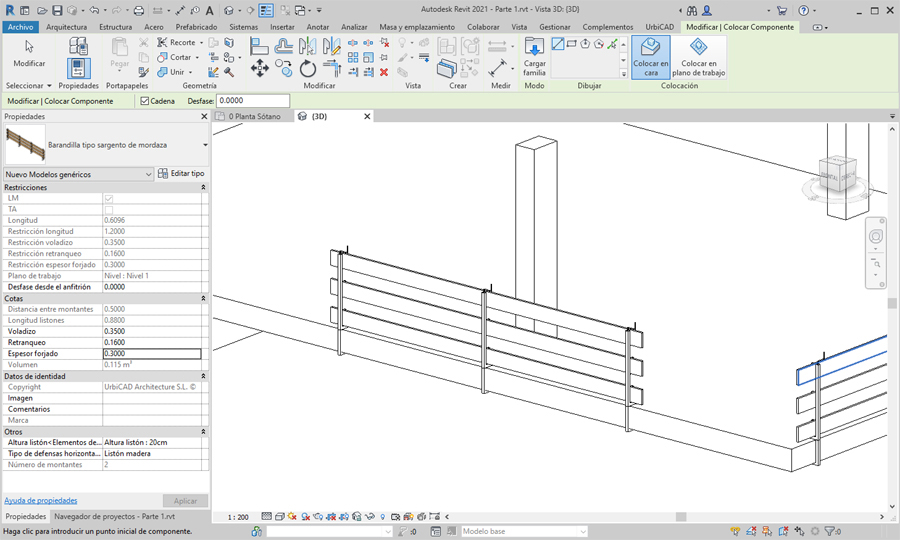This screenshot has width=900, height=540.
Task: Open the Barandilla type selector dropdown
Action: [205, 145]
